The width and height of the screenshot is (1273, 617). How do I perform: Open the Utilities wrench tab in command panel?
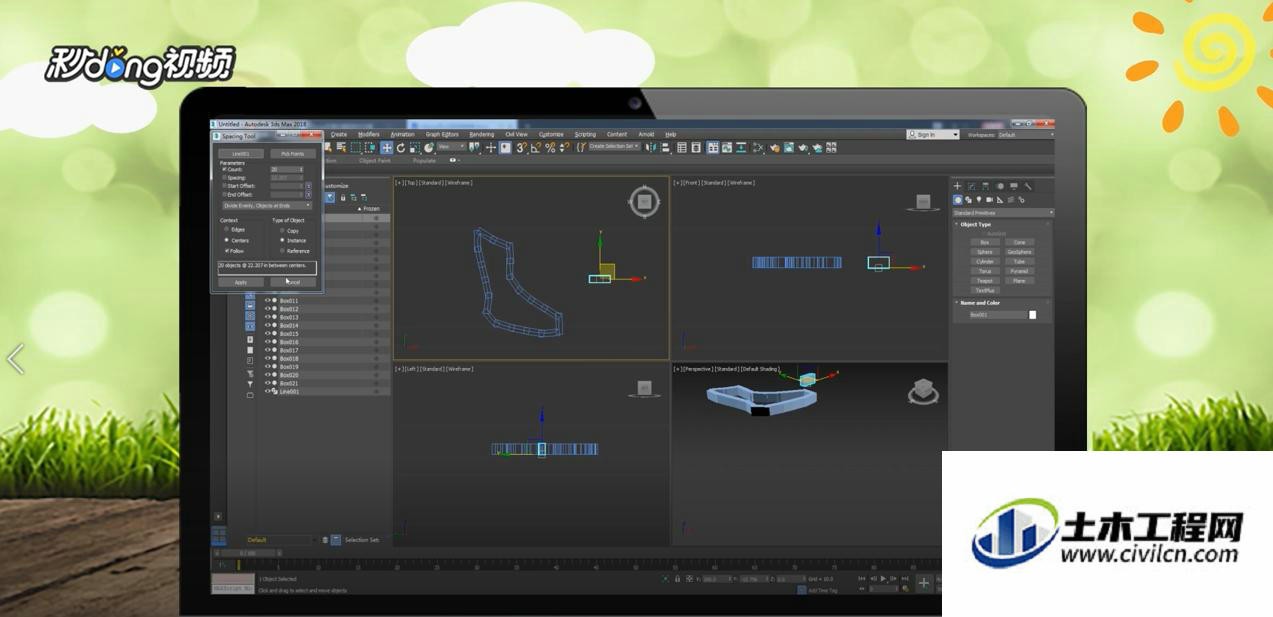tap(1028, 186)
